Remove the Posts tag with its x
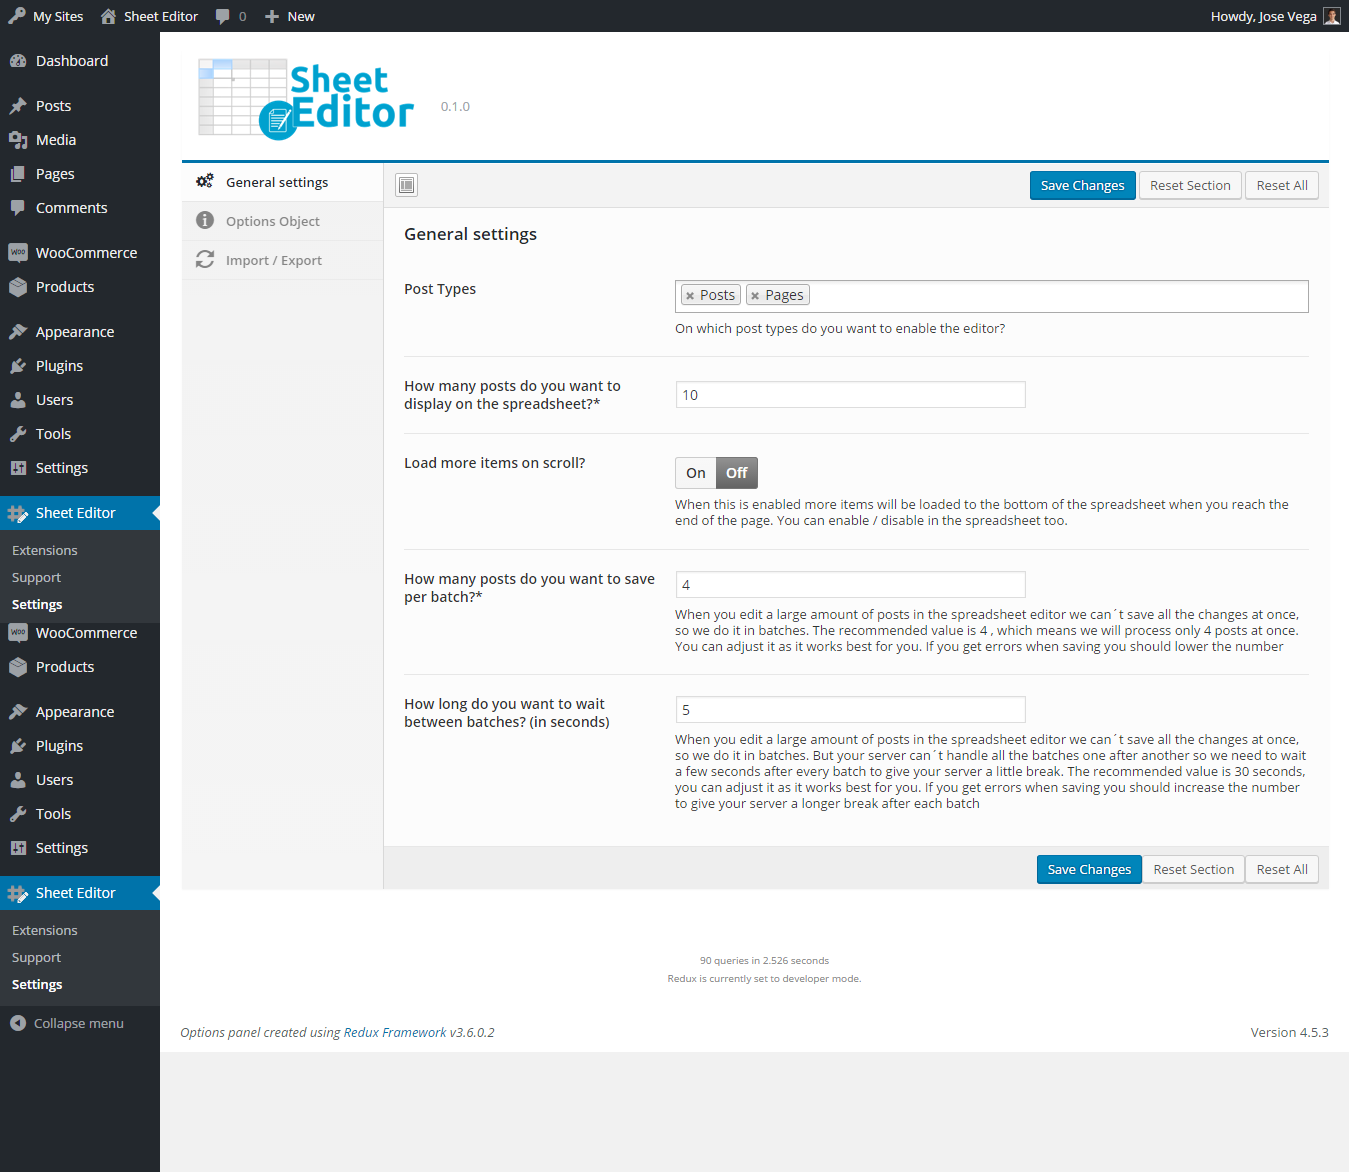The width and height of the screenshot is (1349, 1172). (690, 295)
